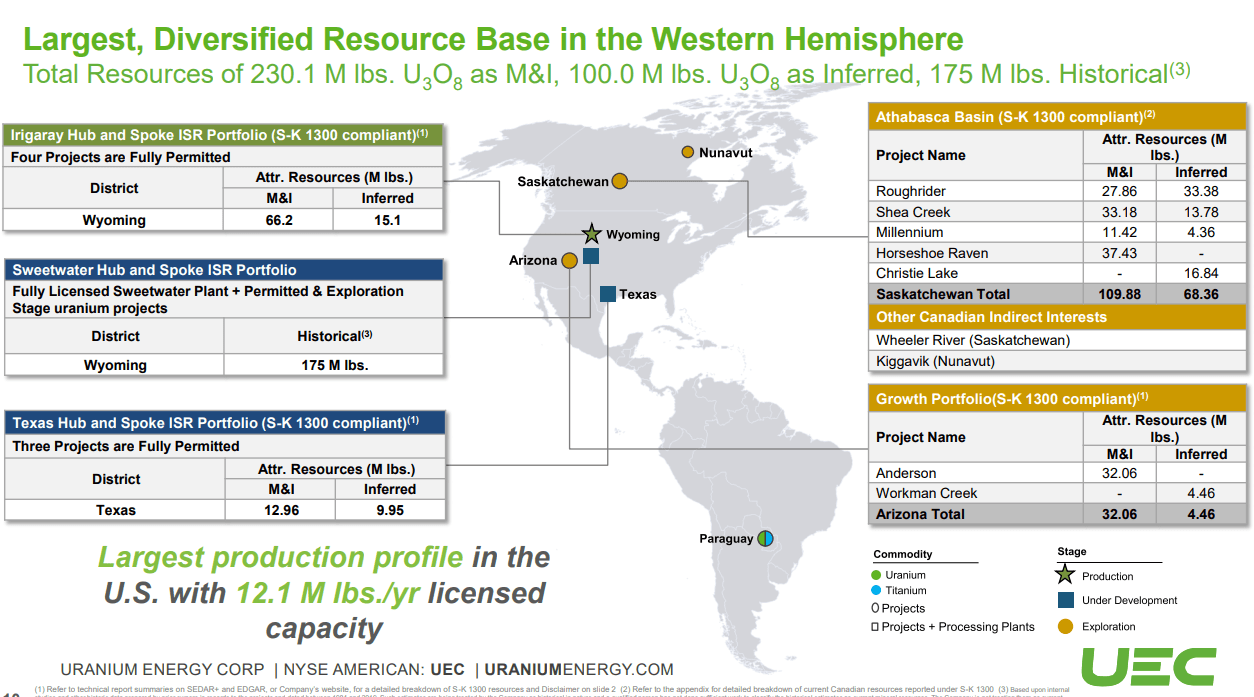This screenshot has width=1254, height=697.
Task: Click the Saskatchewan exploration marker on the map
Action: 620,181
